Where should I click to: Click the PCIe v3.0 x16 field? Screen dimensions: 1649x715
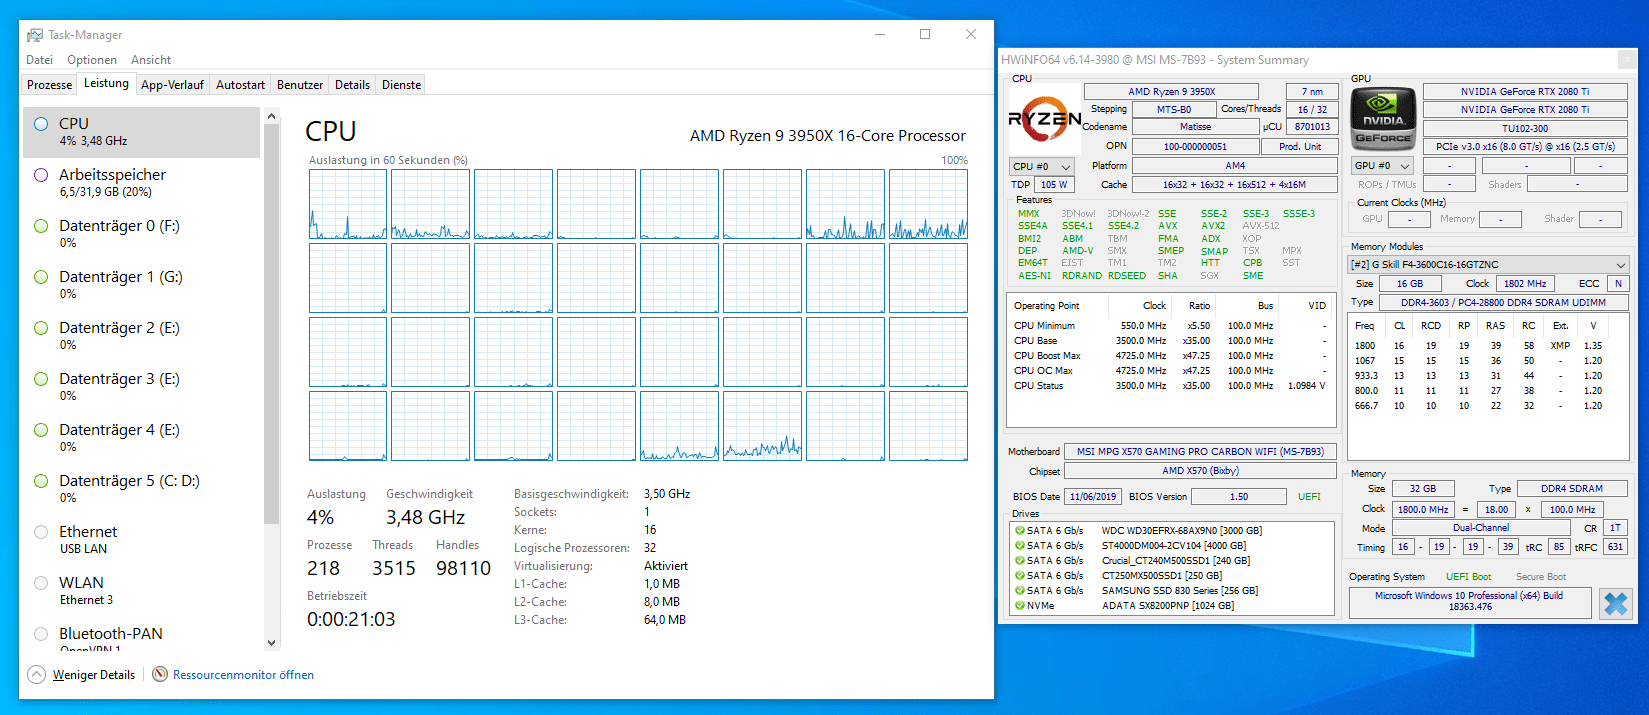(1525, 146)
